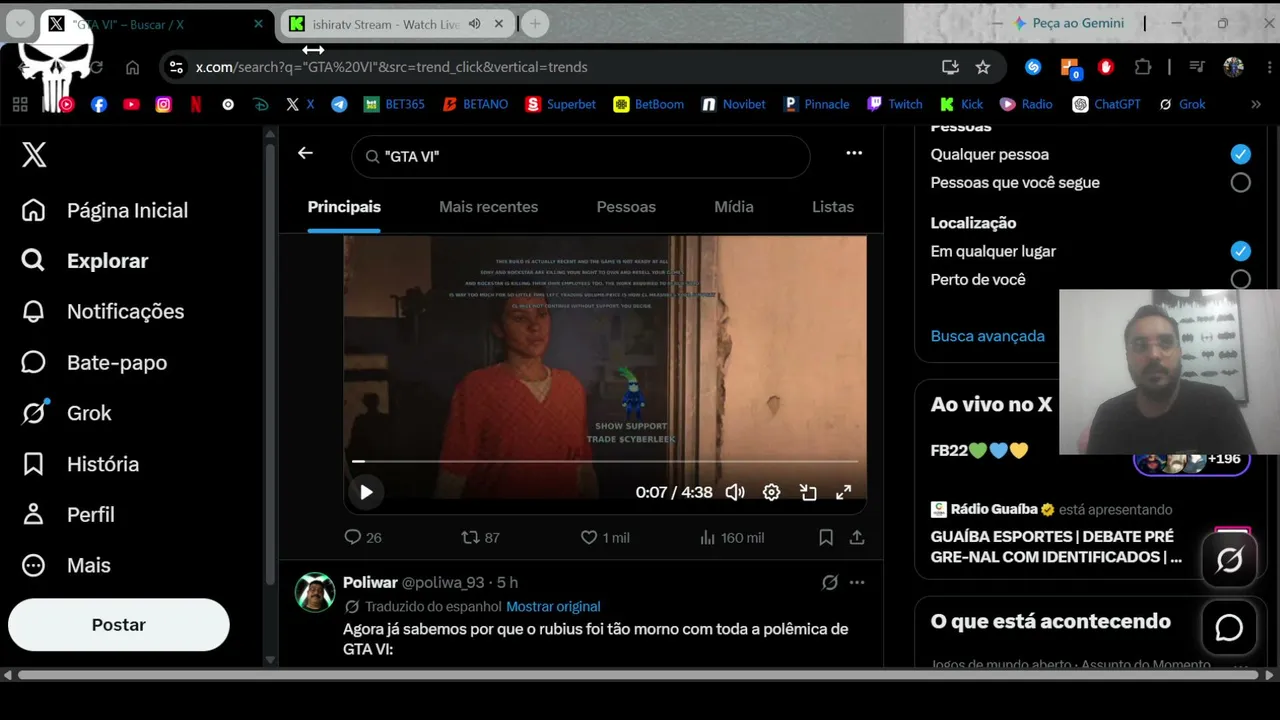Click Peça ao Gemini button
1280x720 pixels.
(x=1068, y=23)
